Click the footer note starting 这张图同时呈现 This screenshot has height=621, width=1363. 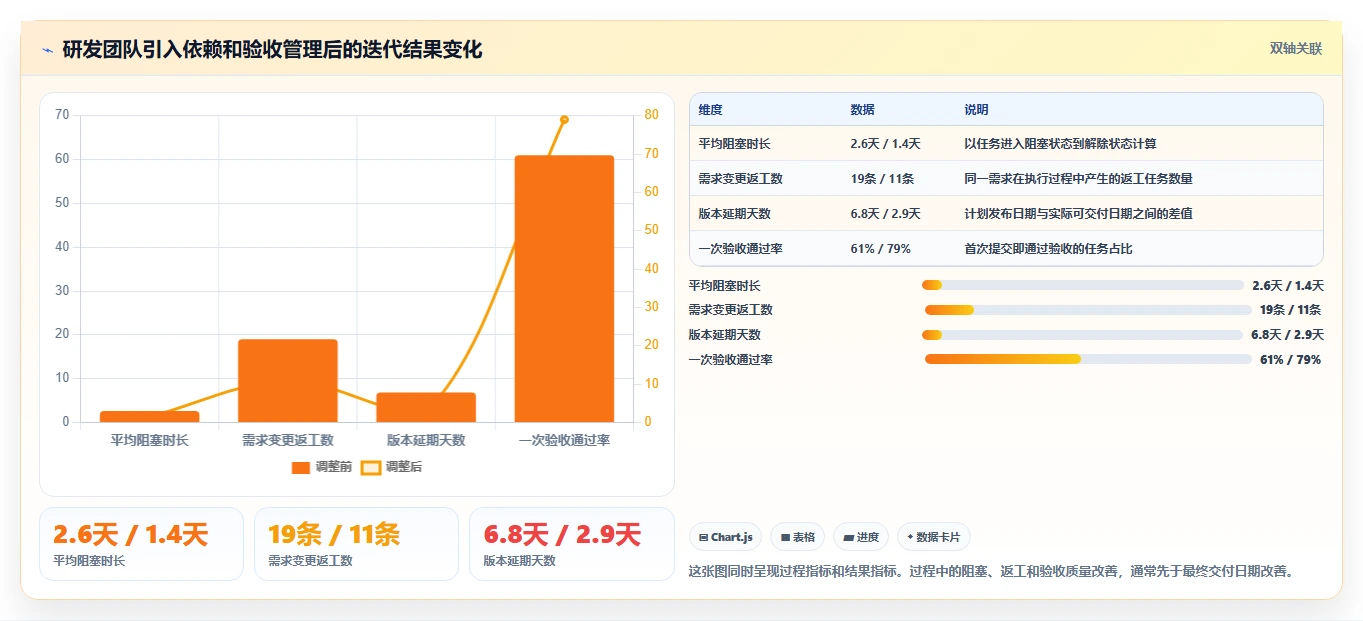[x=994, y=572]
